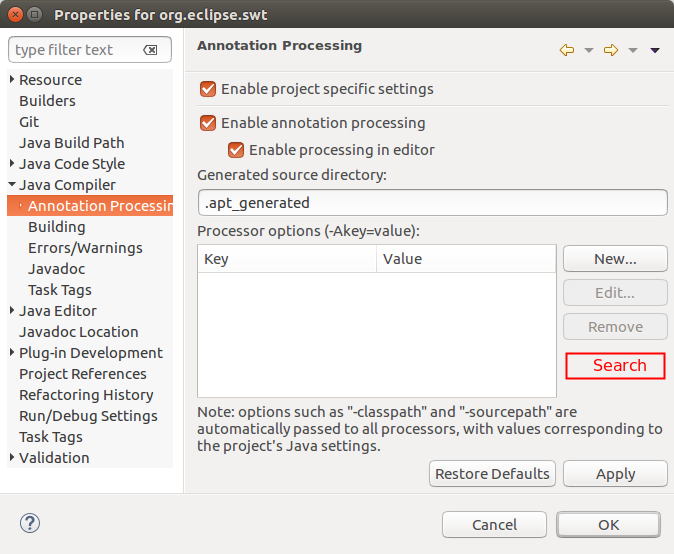Click the Remove button
The width and height of the screenshot is (674, 554).
[615, 327]
